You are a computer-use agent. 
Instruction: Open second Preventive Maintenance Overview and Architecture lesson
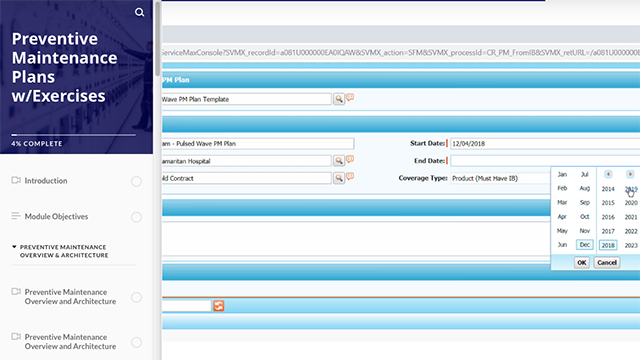pos(70,342)
